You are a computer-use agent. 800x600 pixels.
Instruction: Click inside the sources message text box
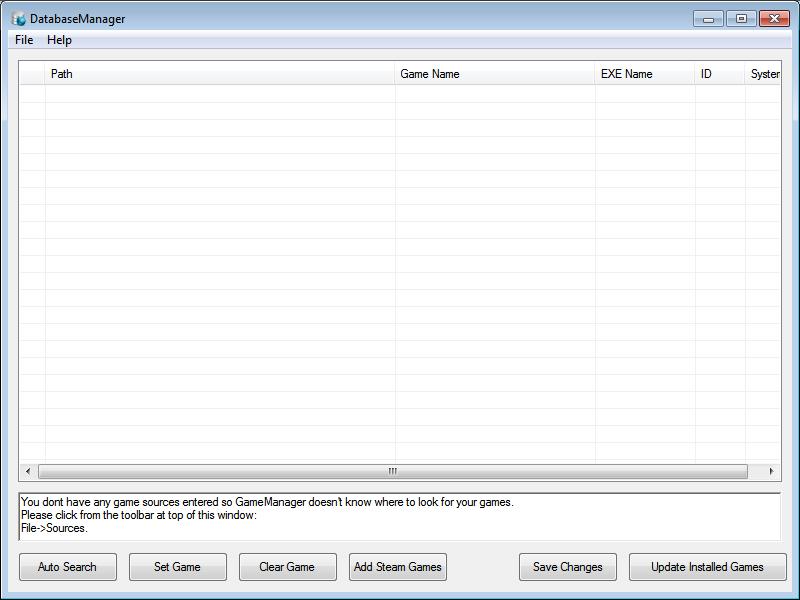pos(400,516)
